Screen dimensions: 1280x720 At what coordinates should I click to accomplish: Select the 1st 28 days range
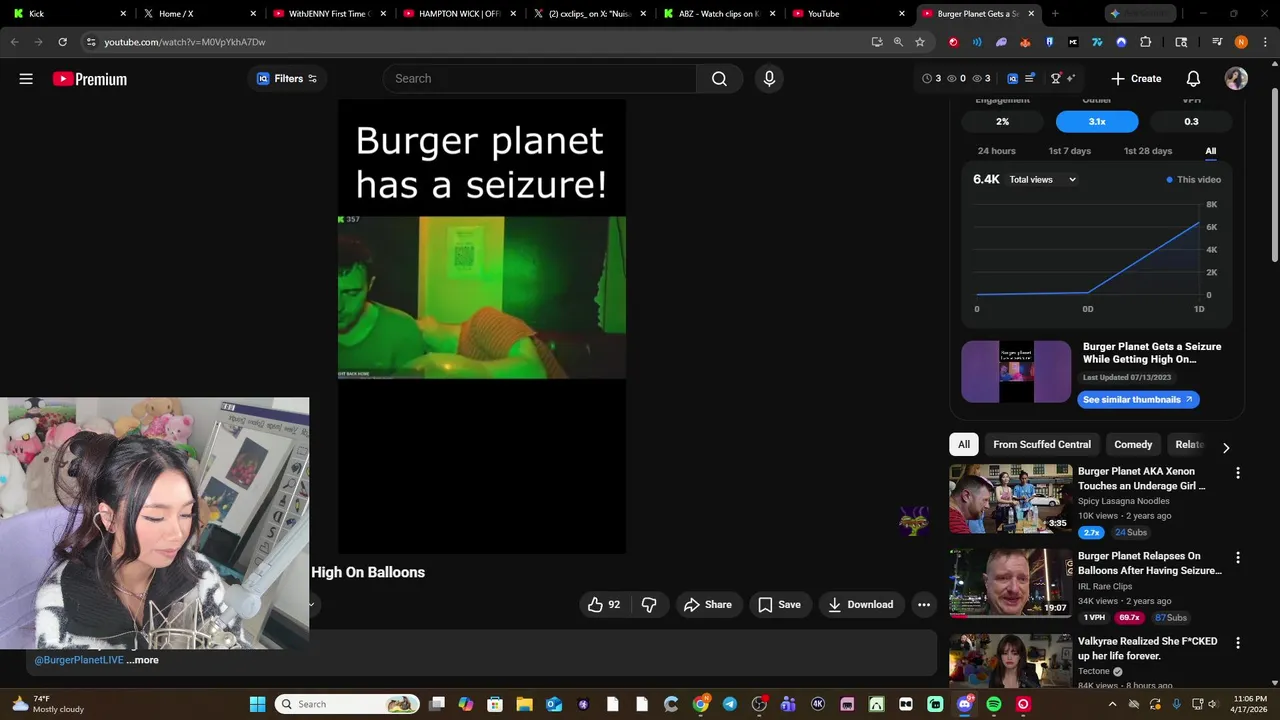1147,151
